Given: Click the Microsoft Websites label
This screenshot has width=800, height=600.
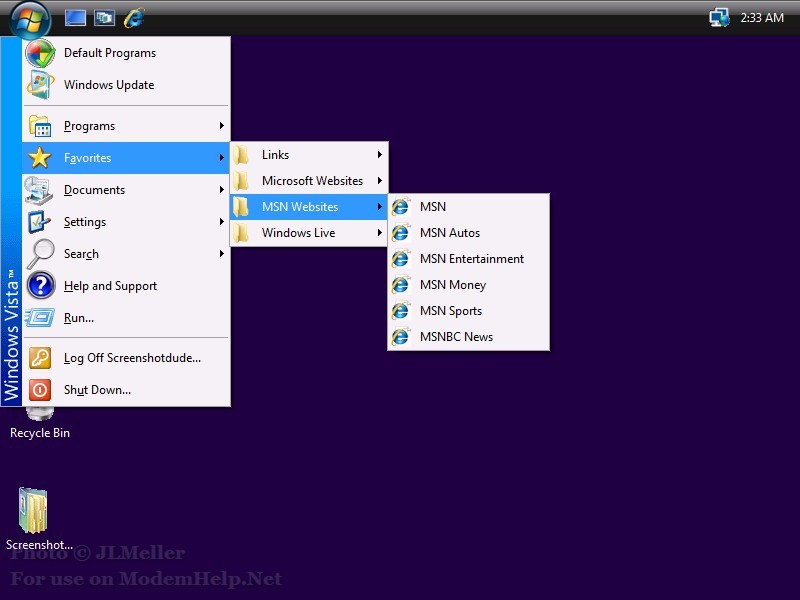Looking at the screenshot, I should 312,181.
